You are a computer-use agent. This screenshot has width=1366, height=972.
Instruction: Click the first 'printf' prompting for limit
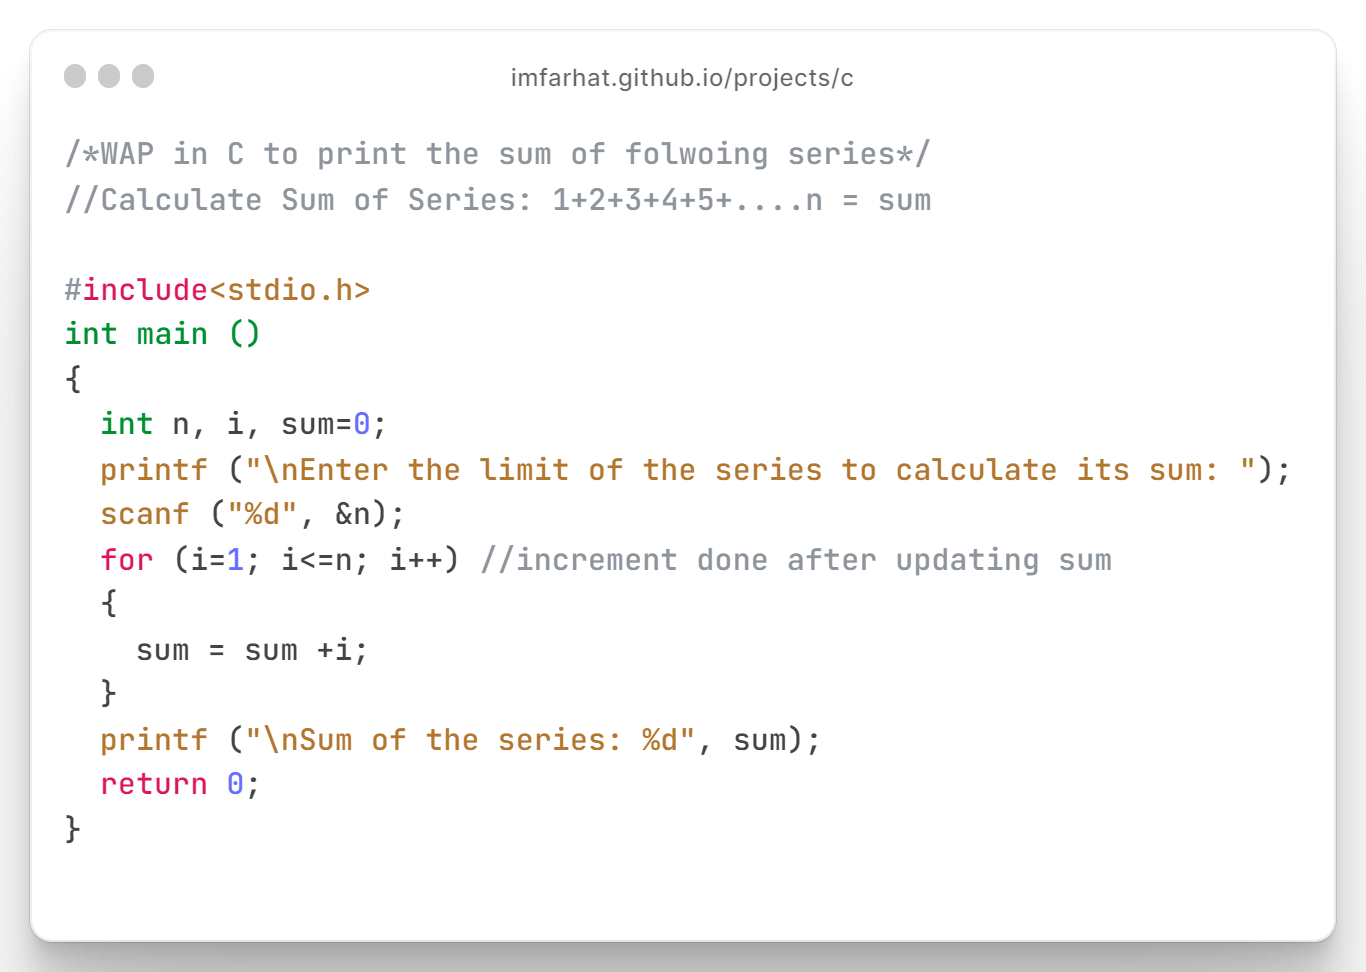(154, 470)
